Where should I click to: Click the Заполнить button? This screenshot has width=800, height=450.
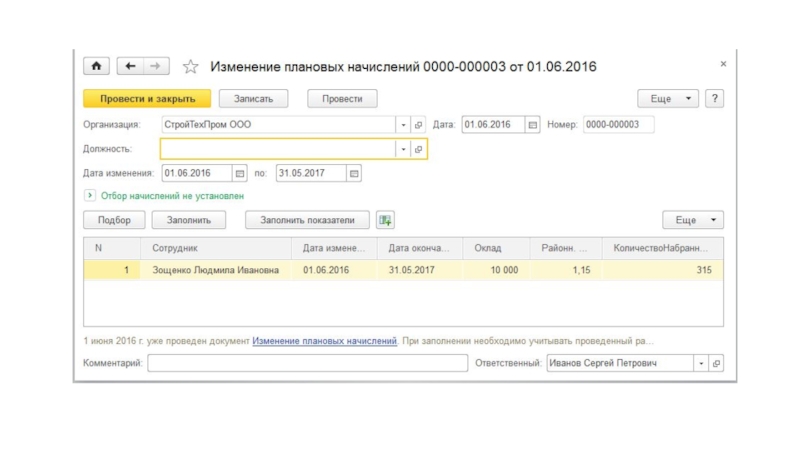pos(189,220)
